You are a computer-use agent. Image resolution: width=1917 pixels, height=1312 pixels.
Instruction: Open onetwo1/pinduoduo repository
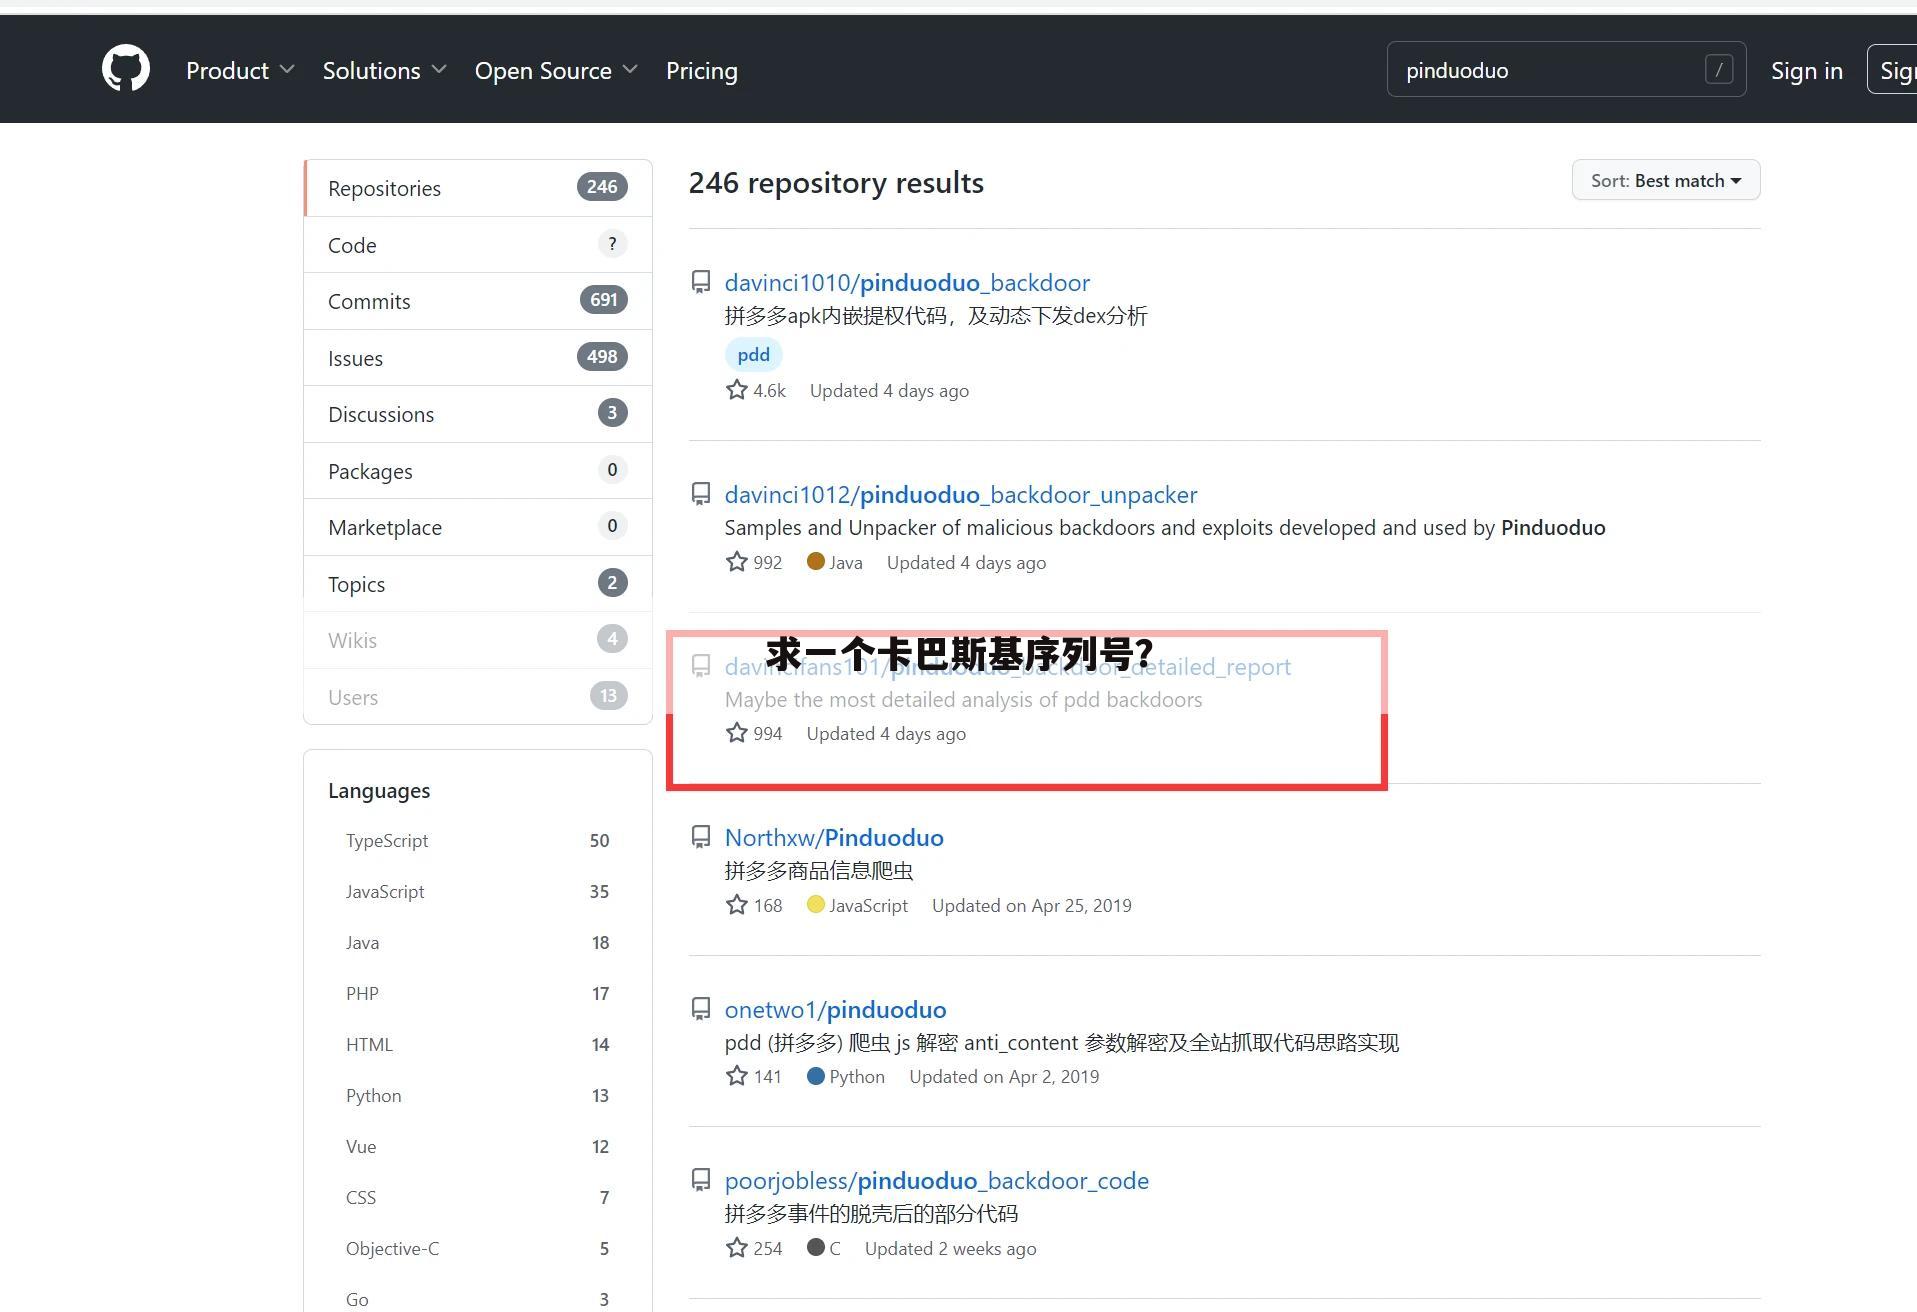(835, 1009)
